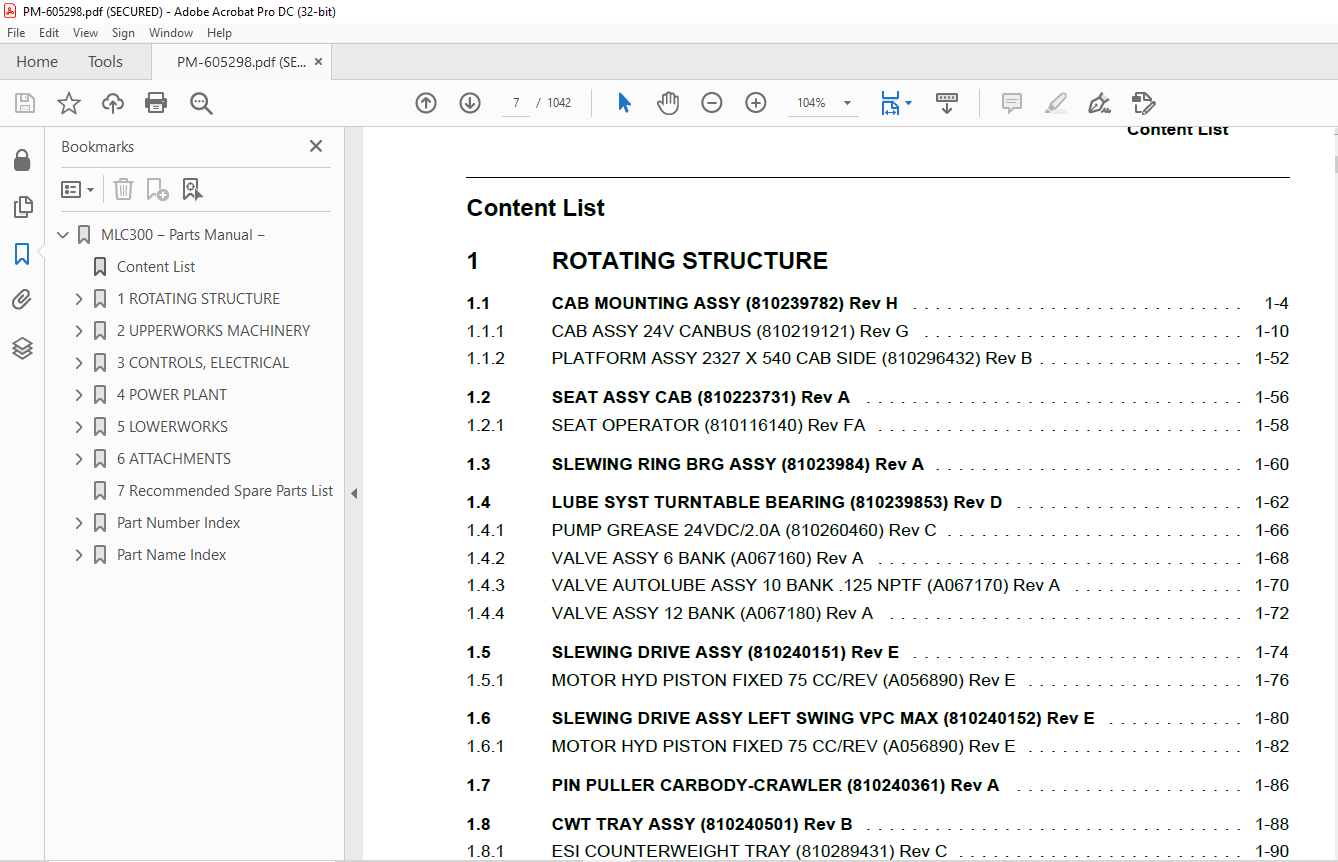
Task: Select the Content List bookmark
Action: pyautogui.click(x=156, y=267)
